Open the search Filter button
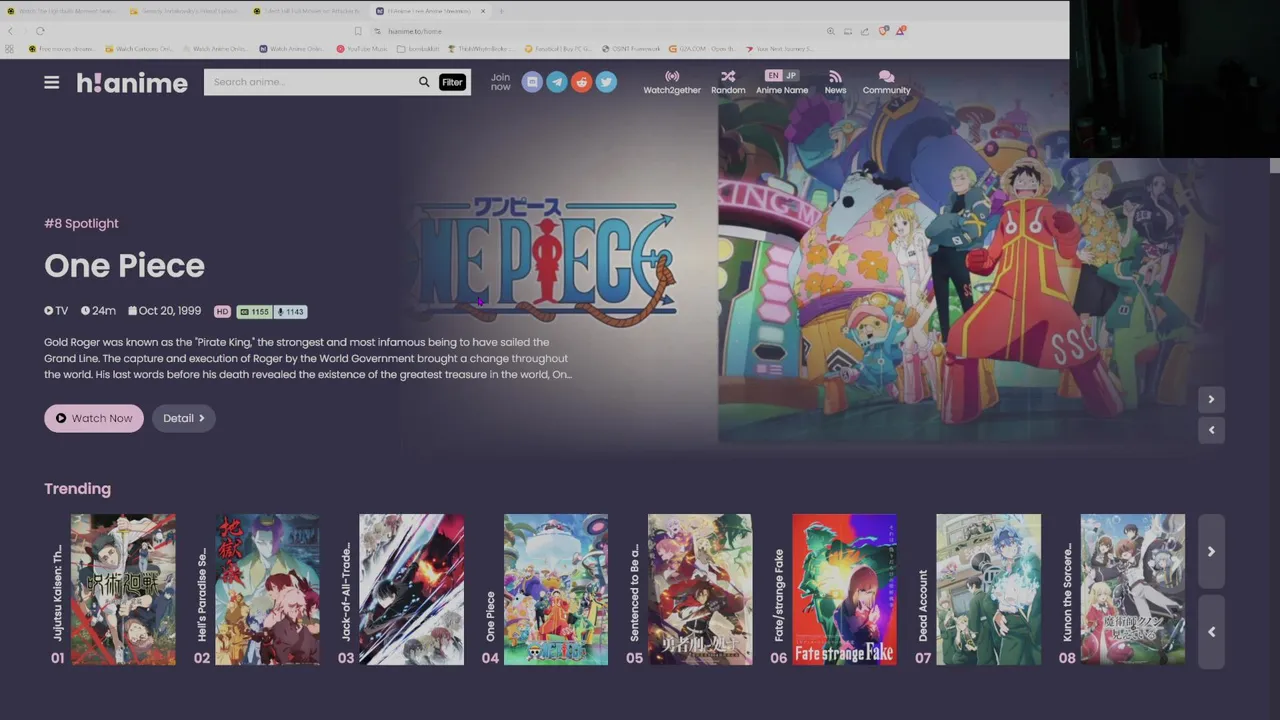Viewport: 1280px width, 720px height. 452,82
